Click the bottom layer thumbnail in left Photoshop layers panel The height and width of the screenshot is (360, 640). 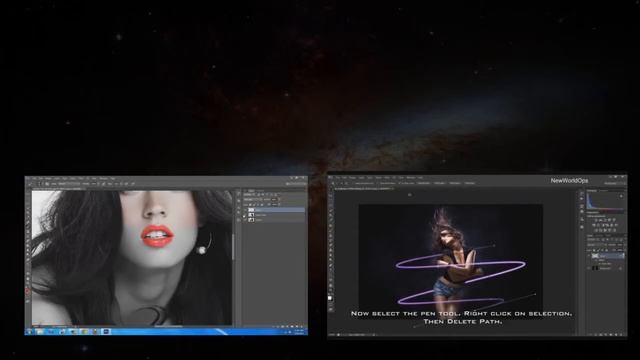pos(251,220)
